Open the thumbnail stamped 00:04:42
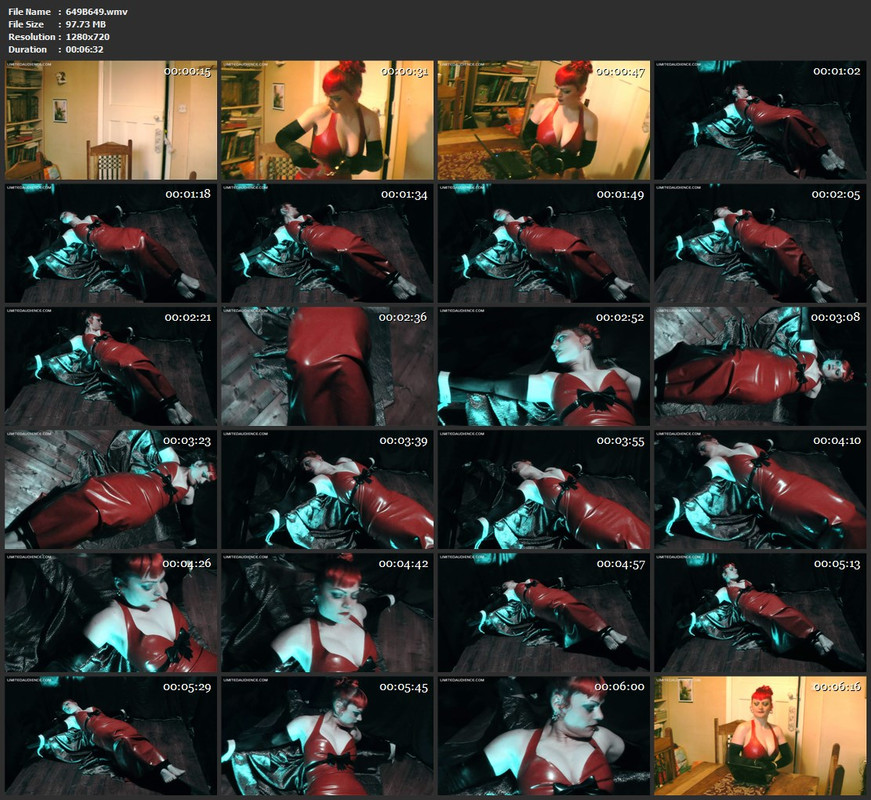The height and width of the screenshot is (800, 871). [x=327, y=613]
